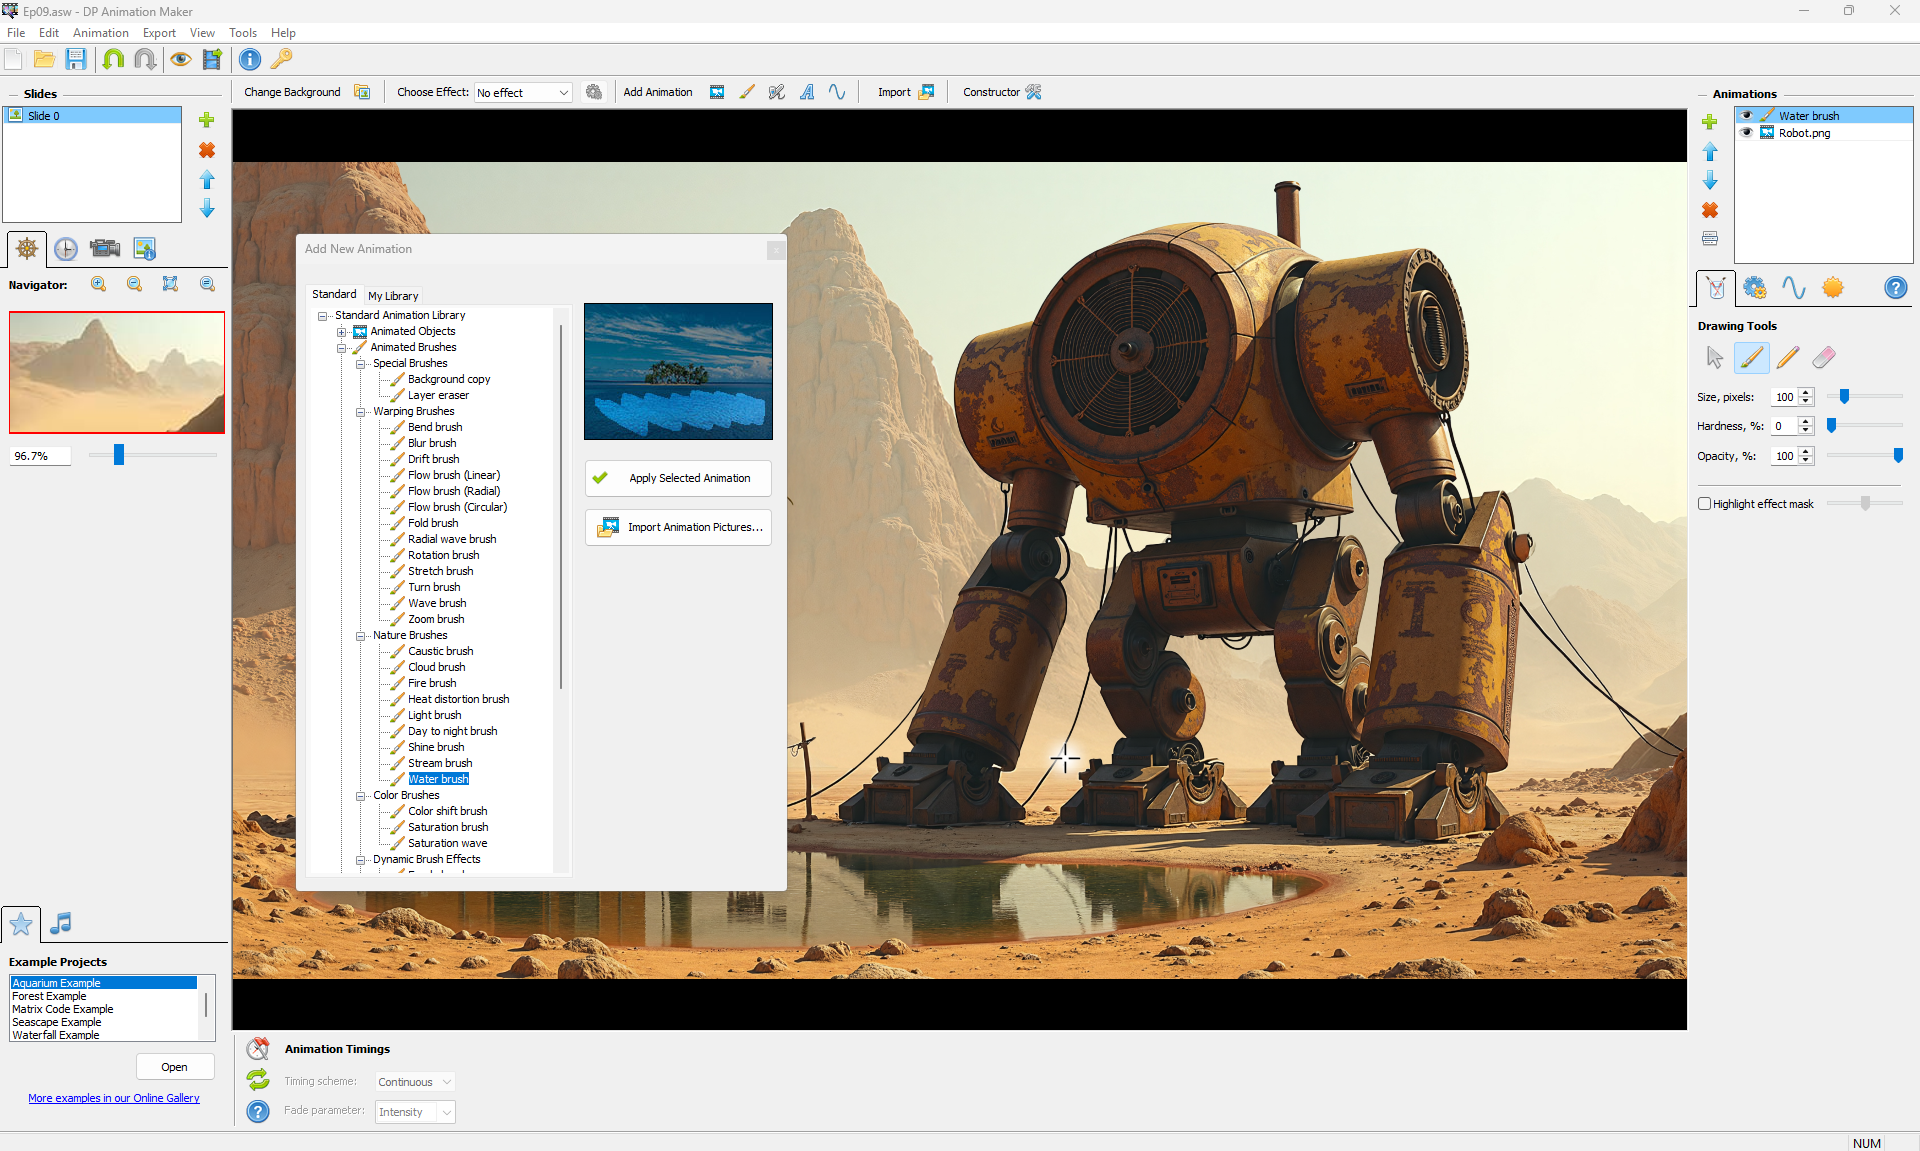
Task: Open the Online Gallery examples link
Action: click(x=114, y=1098)
